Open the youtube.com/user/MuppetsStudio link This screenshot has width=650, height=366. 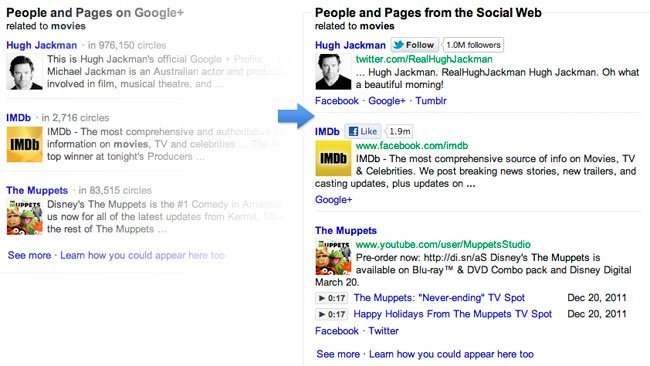[443, 245]
